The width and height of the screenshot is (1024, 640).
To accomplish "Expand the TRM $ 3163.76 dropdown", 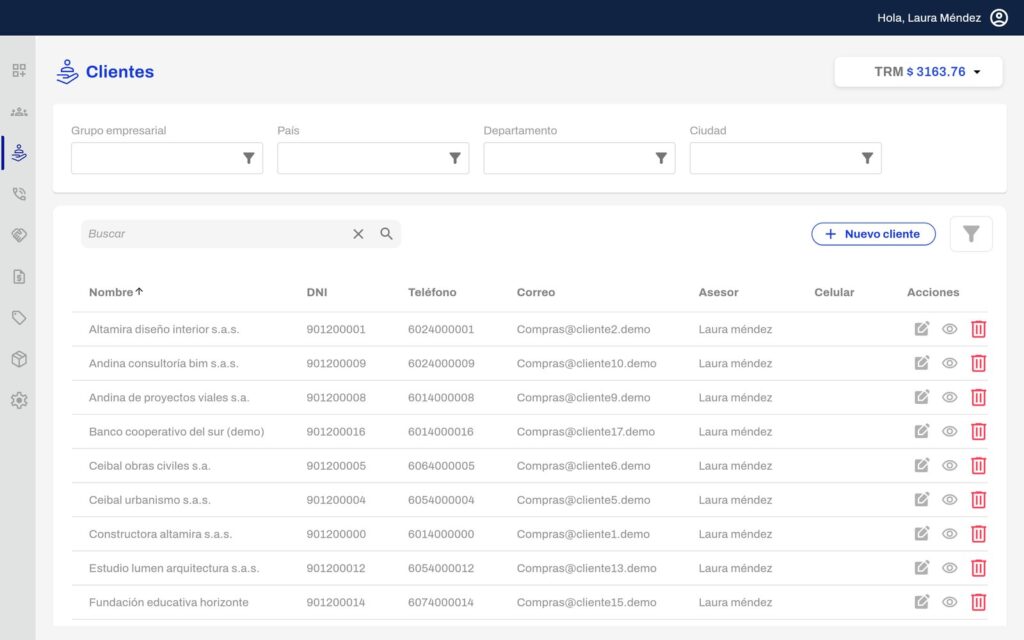I will click(918, 72).
